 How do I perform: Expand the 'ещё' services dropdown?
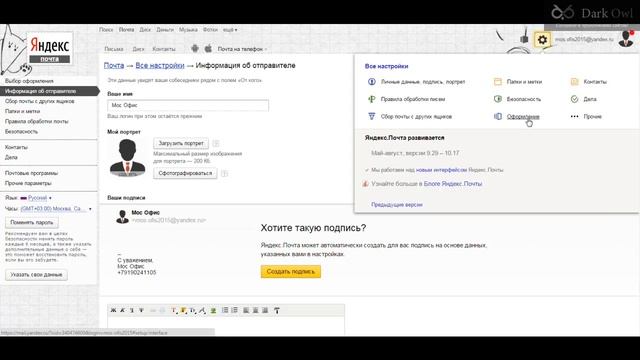[x=230, y=30]
